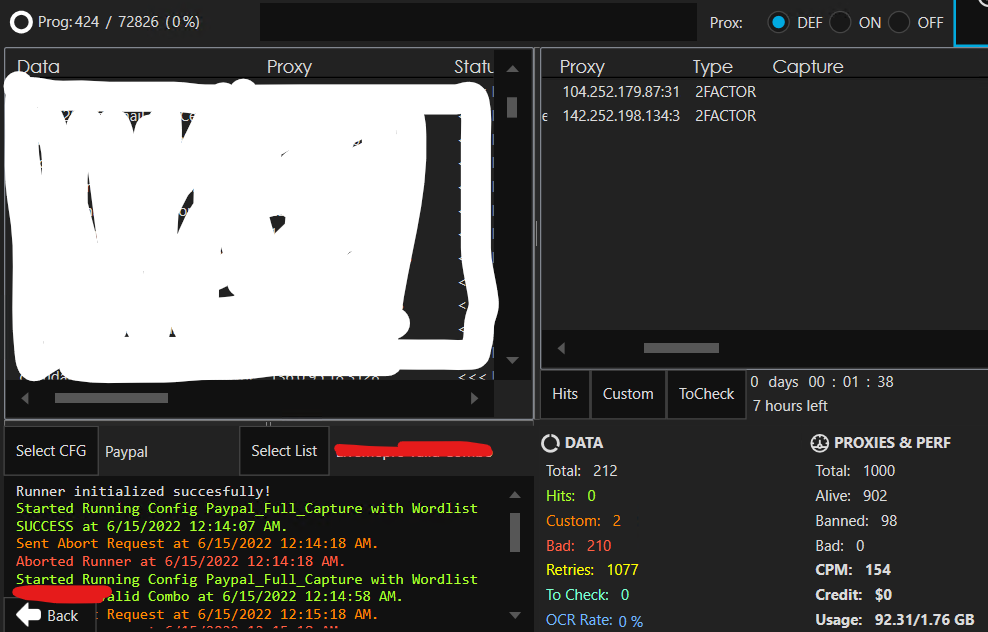Screen dimensions: 988x632
Task: Click the data list horizontal scroll left arrow
Action: 25,398
